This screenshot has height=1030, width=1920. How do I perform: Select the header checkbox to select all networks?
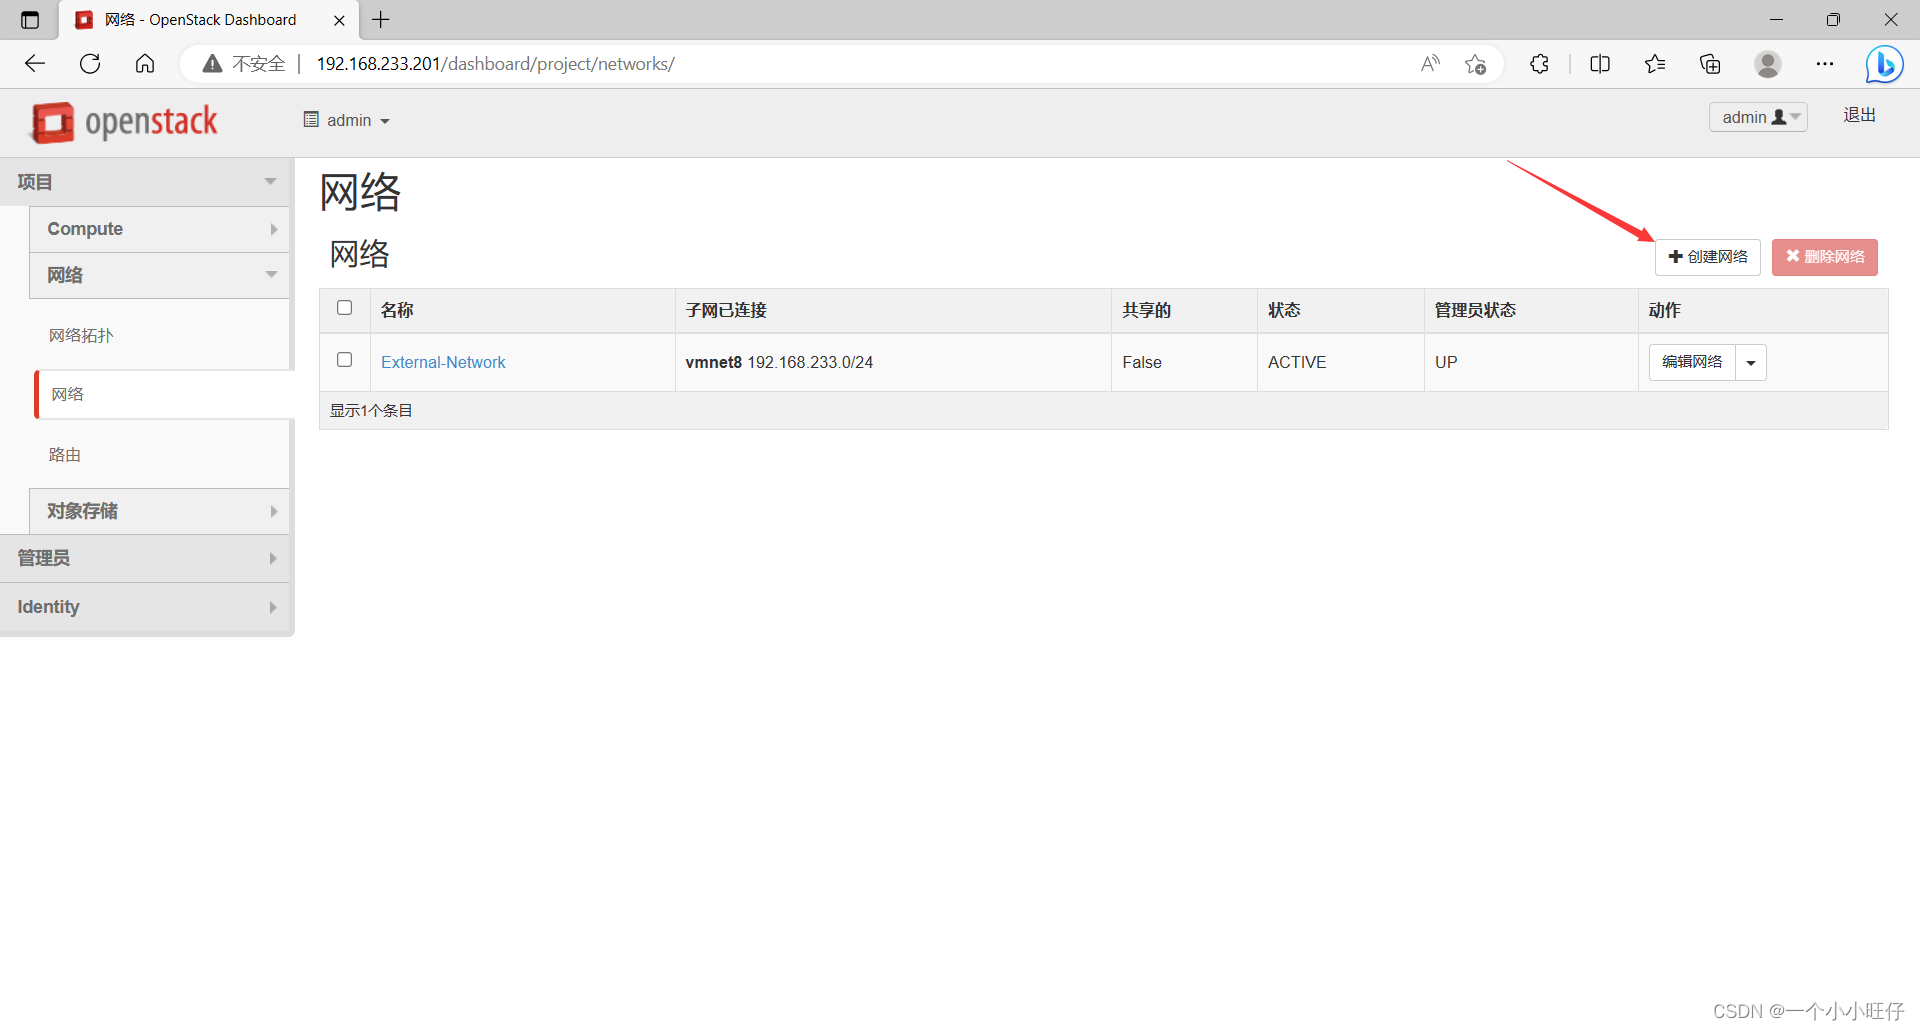(x=344, y=308)
